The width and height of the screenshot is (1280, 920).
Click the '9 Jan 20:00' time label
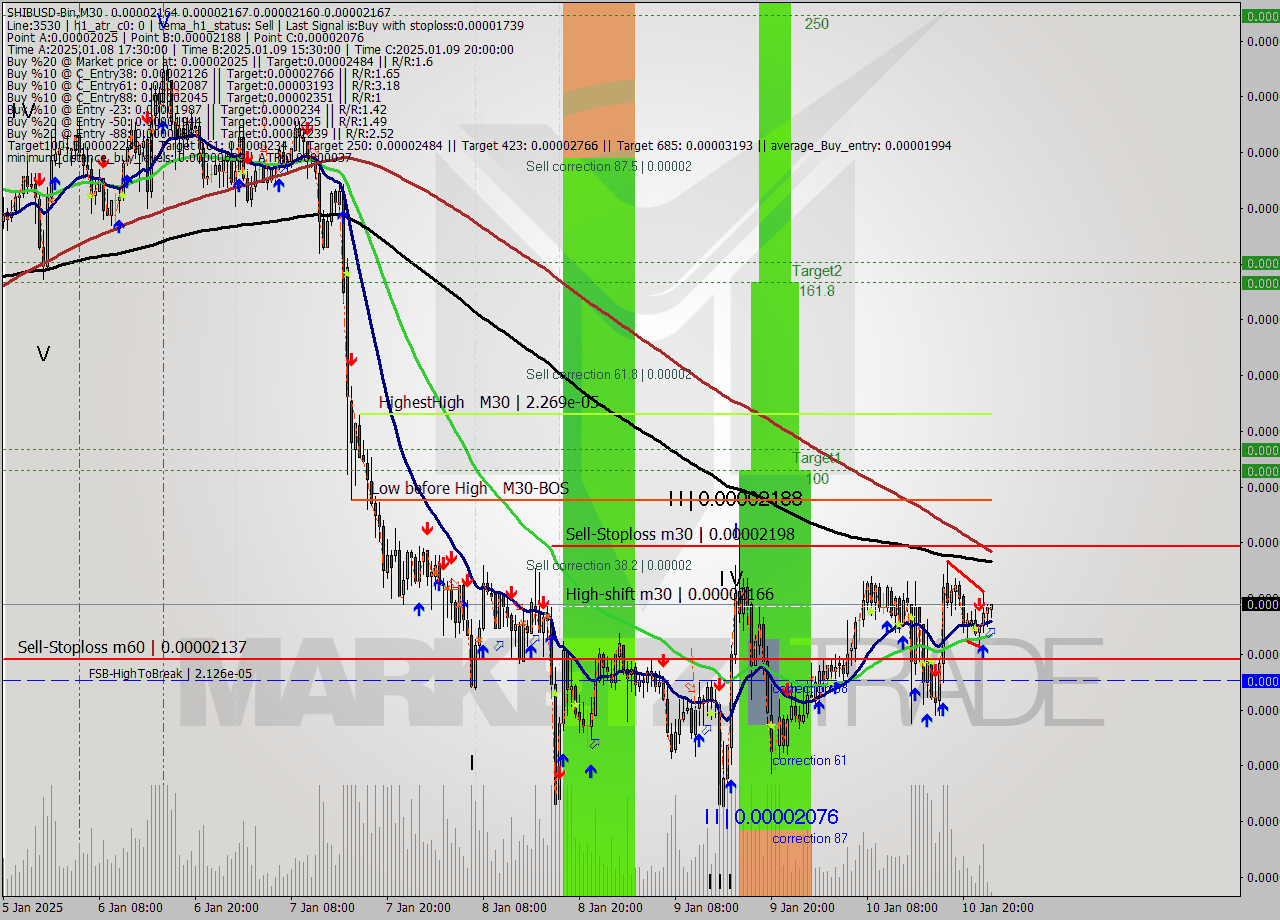tap(802, 908)
